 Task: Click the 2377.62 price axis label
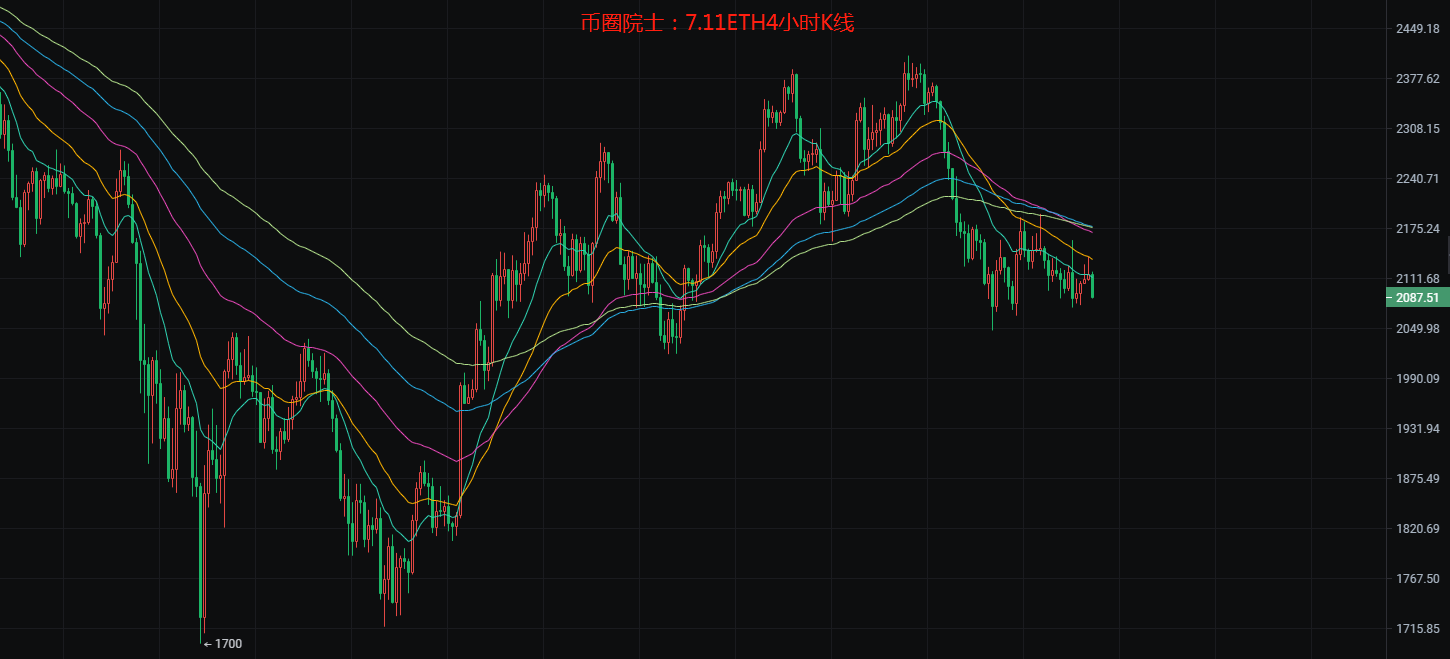tap(1417, 78)
